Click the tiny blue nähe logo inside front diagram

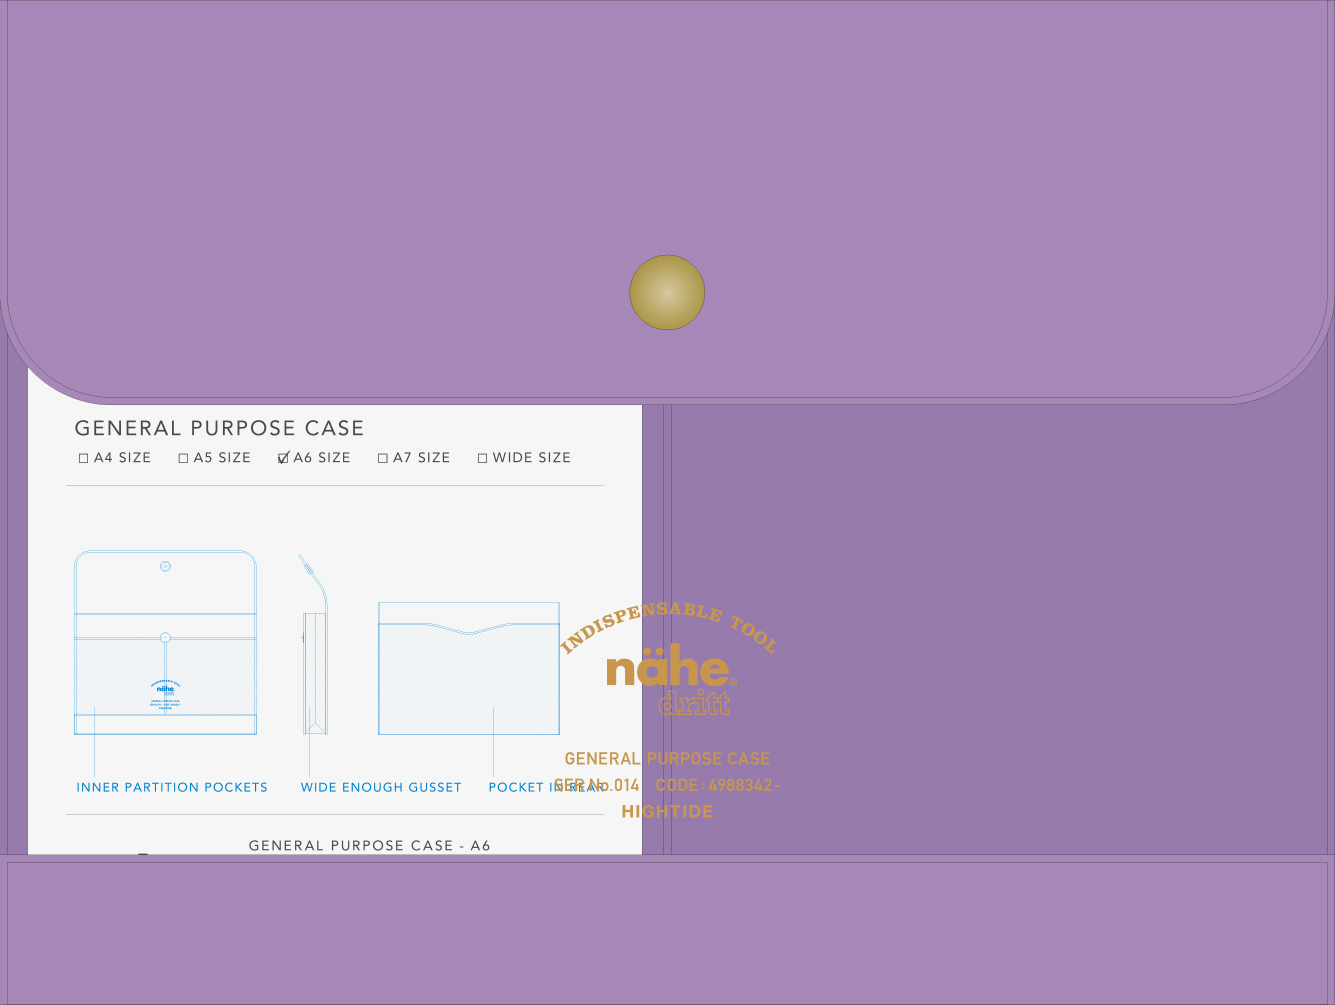(x=165, y=688)
